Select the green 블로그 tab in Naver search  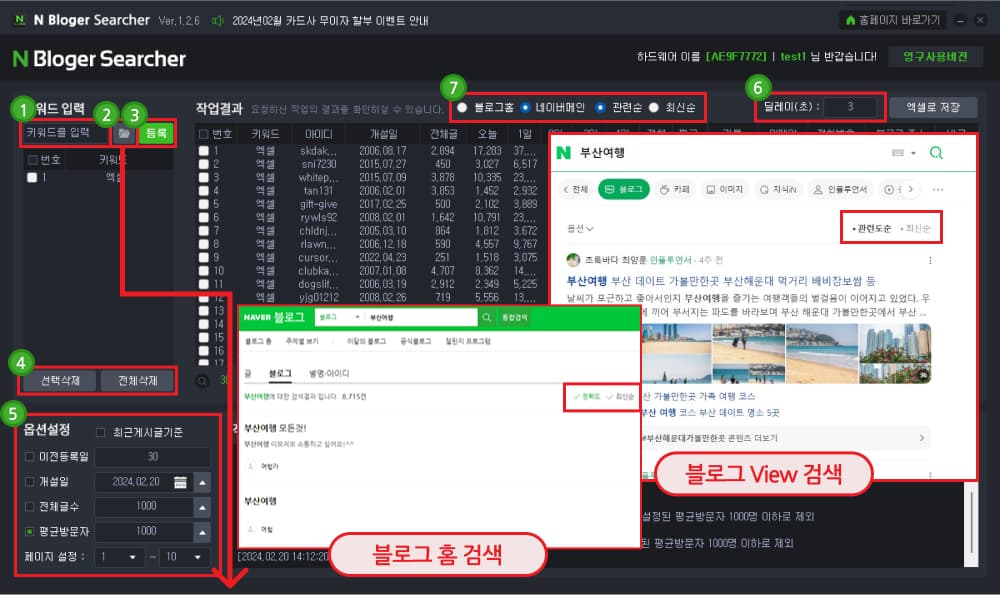624,189
